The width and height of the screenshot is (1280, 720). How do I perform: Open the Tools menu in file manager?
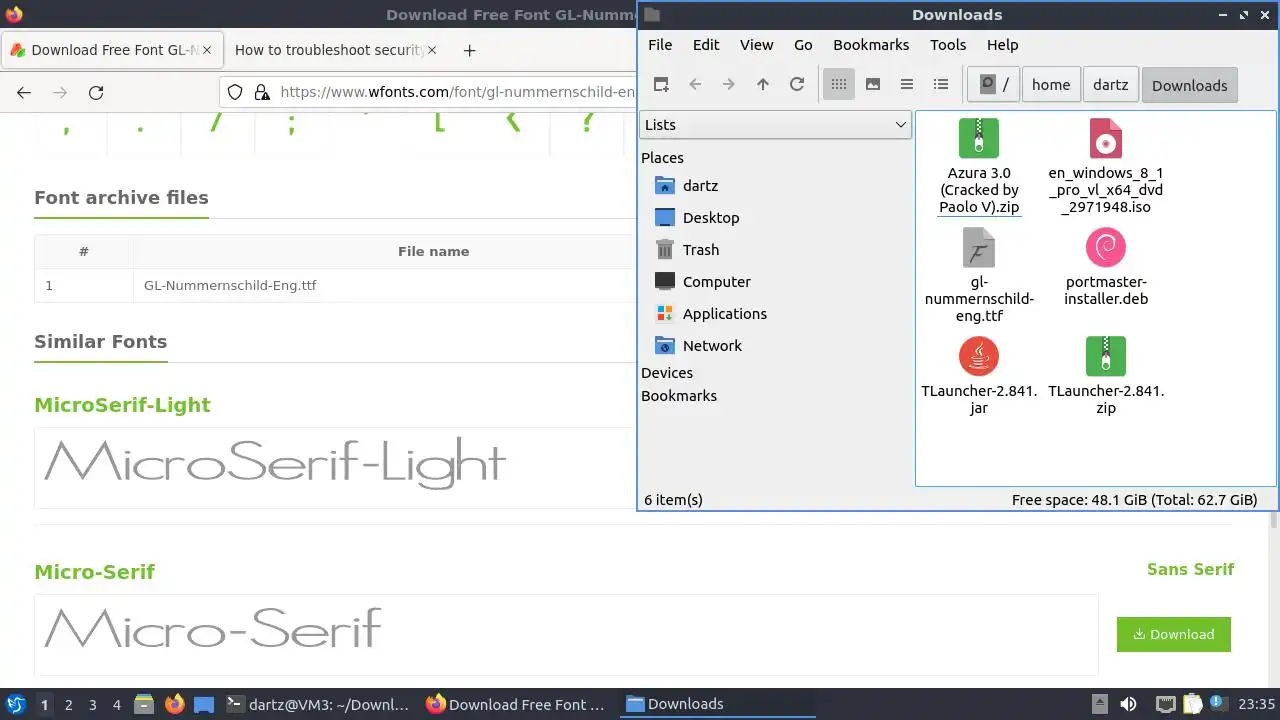pyautogui.click(x=948, y=45)
